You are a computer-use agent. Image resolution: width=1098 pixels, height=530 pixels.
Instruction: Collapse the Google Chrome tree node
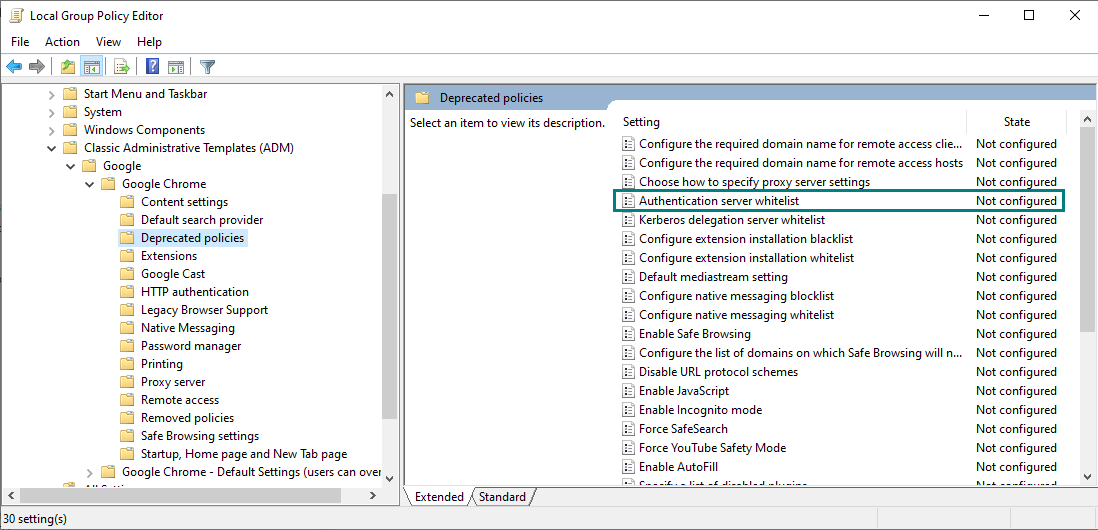coord(89,184)
